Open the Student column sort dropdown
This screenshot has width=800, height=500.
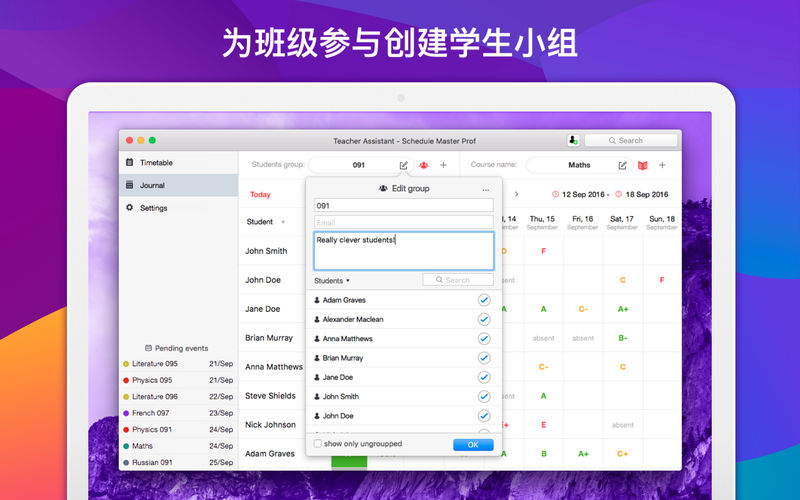click(283, 222)
